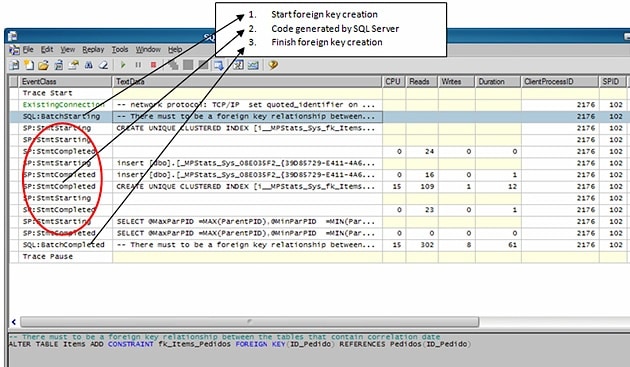
Task: Open the Edit menu
Action: [x=47, y=50]
